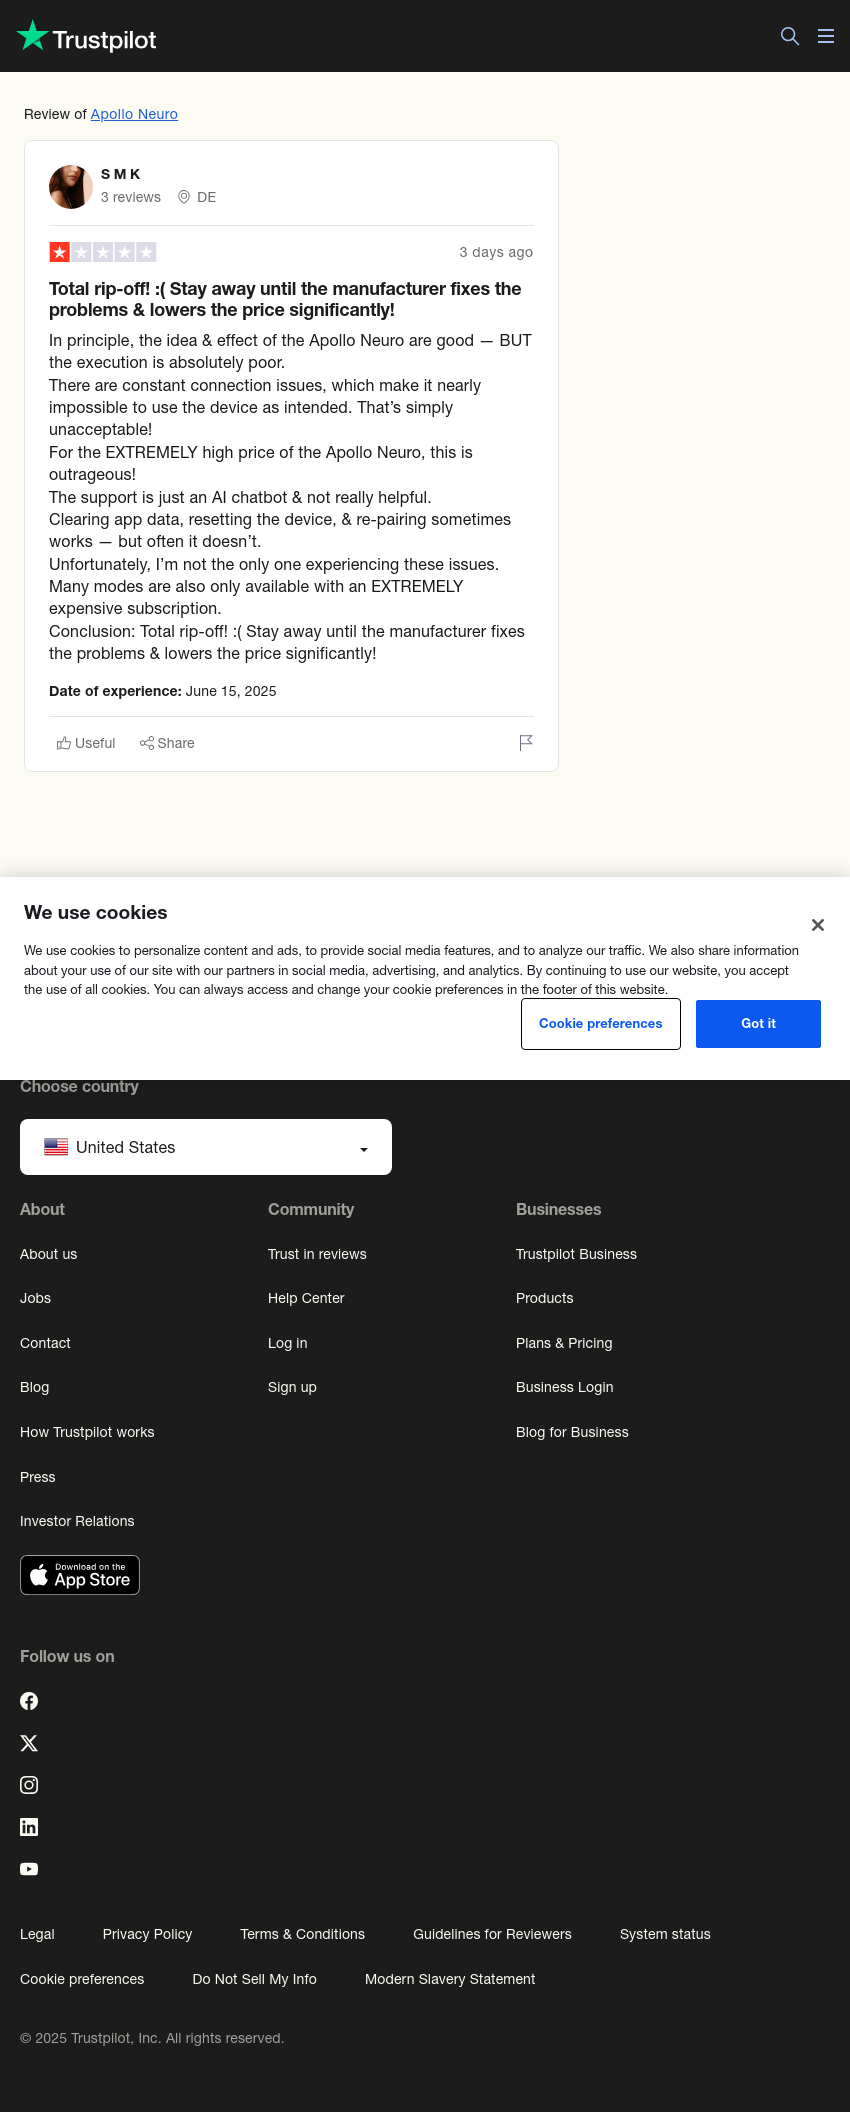850x2112 pixels.
Task: Open Blog for Business
Action: [572, 1432]
